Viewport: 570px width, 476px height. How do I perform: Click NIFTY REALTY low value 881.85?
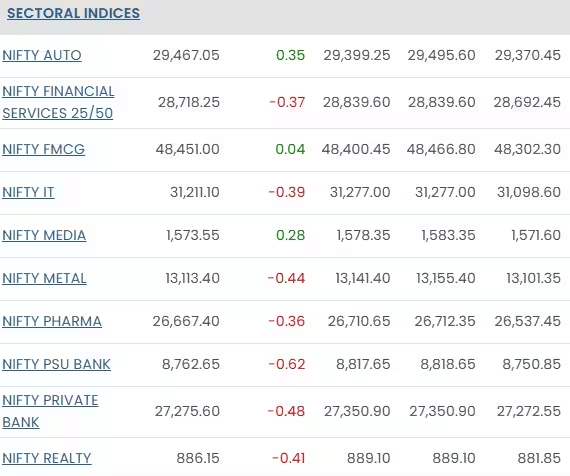539,458
